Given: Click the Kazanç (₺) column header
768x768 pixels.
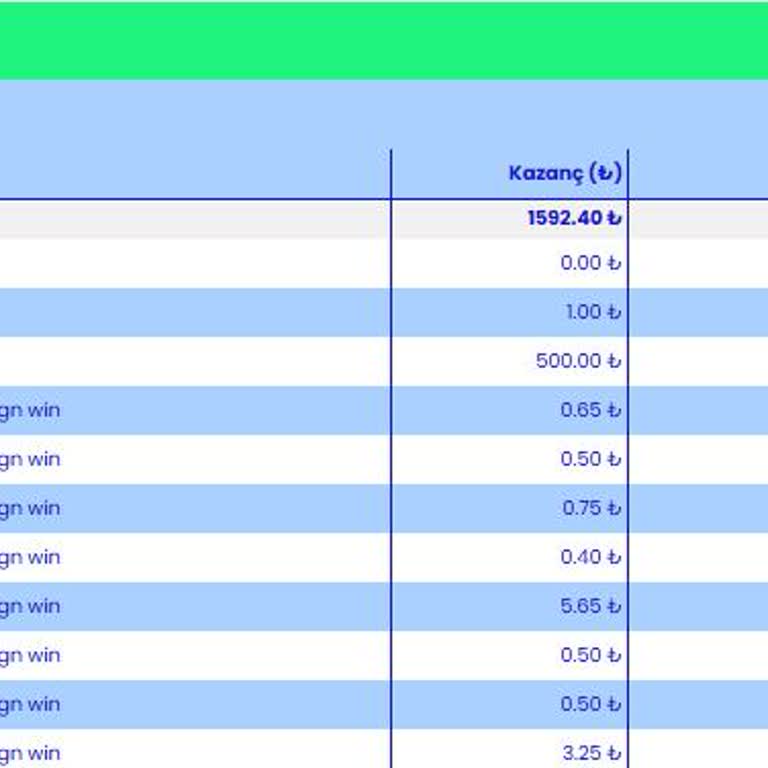Looking at the screenshot, I should pyautogui.click(x=565, y=173).
